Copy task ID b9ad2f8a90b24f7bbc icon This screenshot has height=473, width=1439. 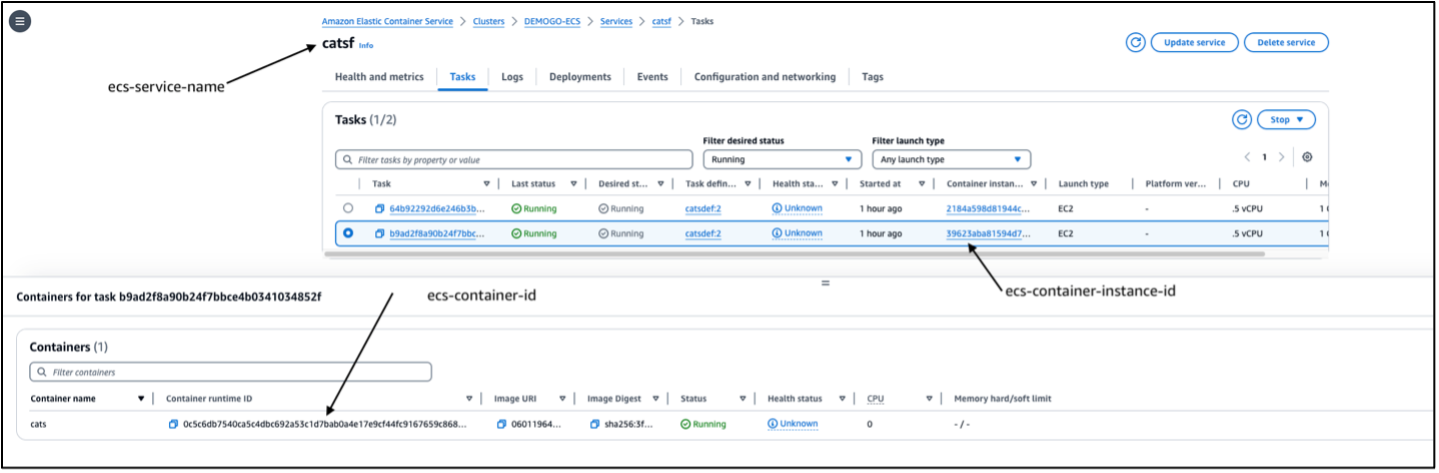tap(380, 233)
